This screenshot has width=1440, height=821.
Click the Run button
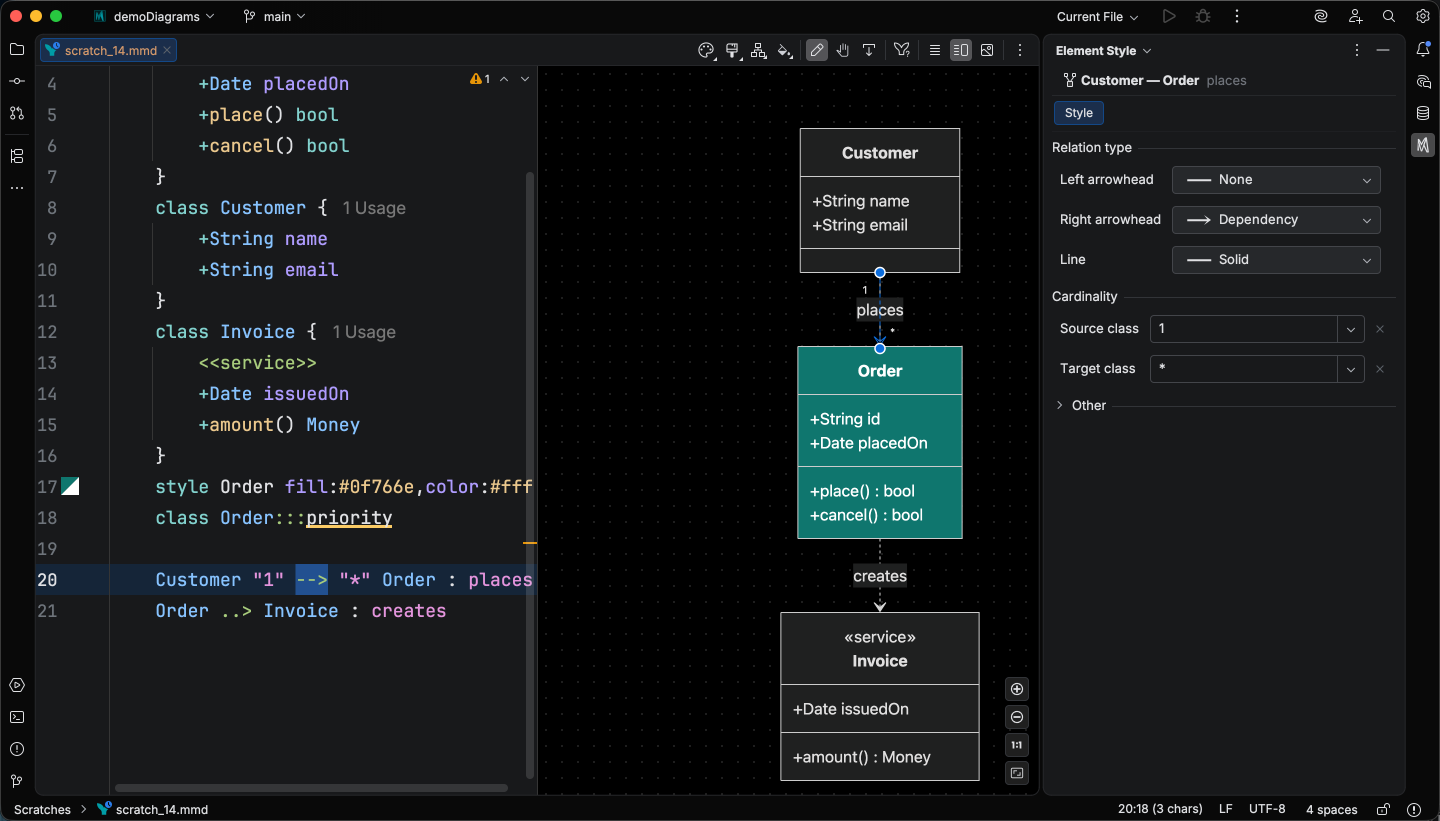pyautogui.click(x=1169, y=16)
